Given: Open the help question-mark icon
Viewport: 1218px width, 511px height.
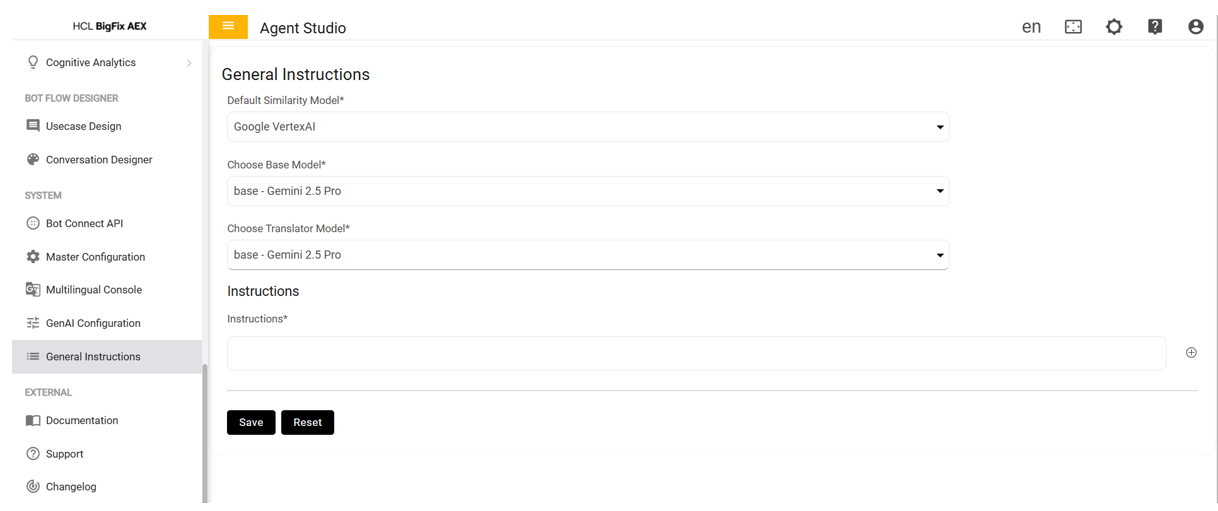Looking at the screenshot, I should [1155, 27].
